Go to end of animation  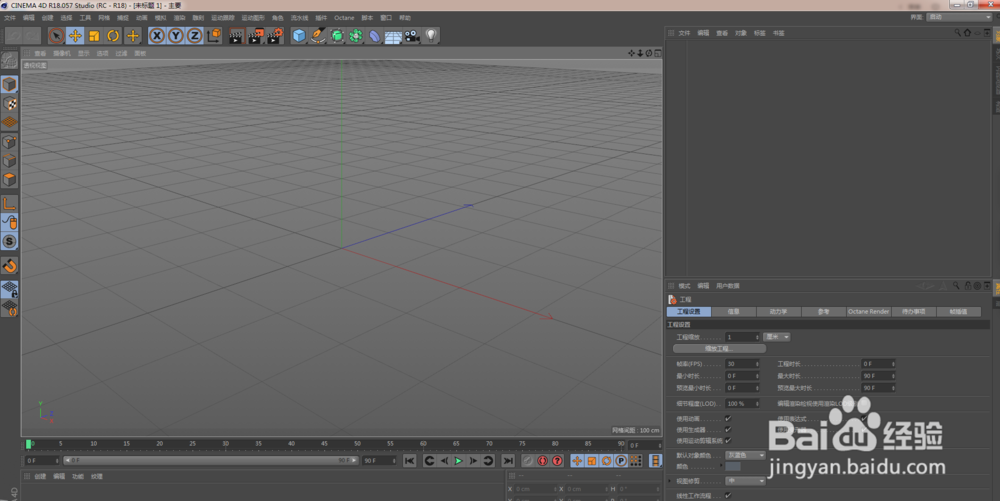508,460
